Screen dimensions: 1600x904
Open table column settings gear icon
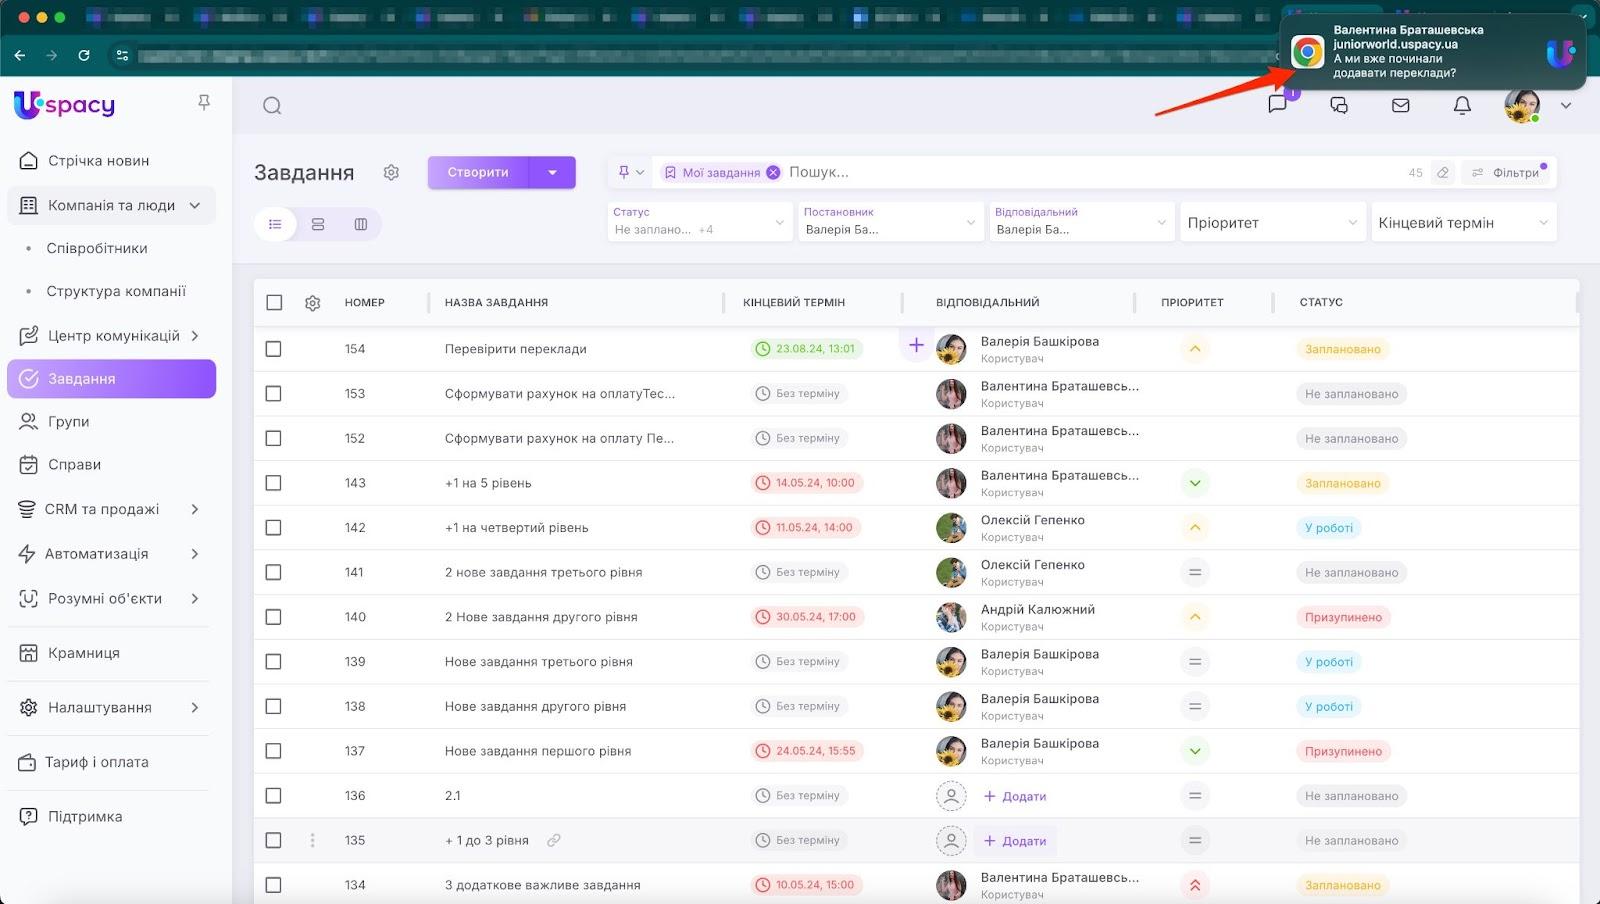(312, 303)
